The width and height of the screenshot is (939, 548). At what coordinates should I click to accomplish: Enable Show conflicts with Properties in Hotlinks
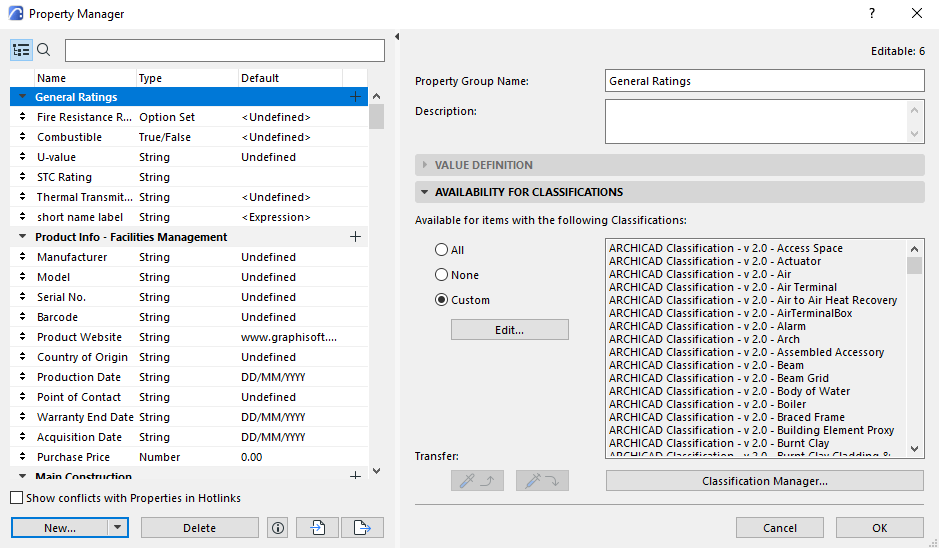click(17, 498)
